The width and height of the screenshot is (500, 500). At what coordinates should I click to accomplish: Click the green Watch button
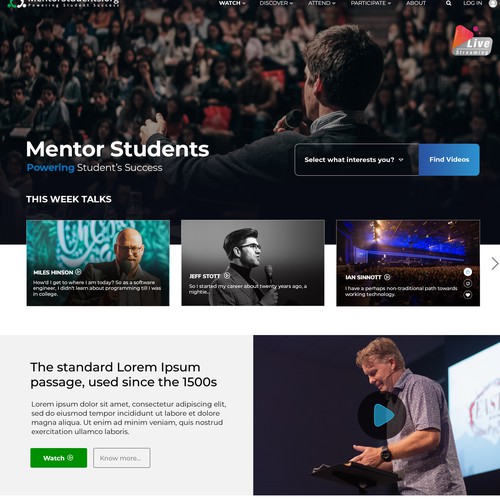coord(59,458)
